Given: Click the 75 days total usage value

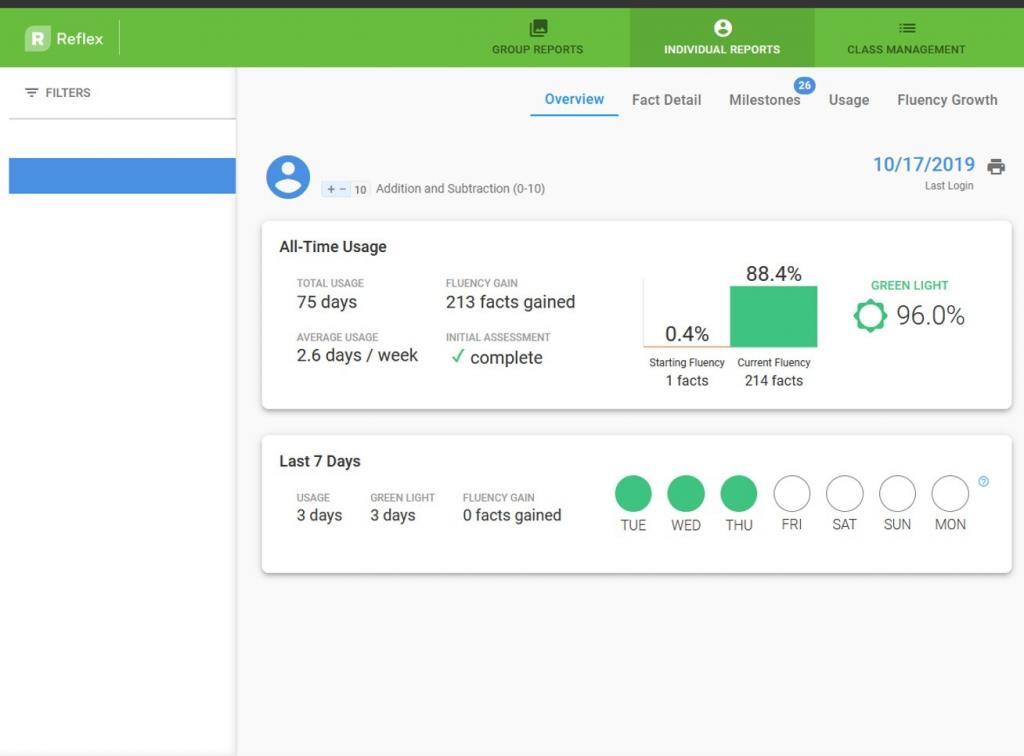Looking at the screenshot, I should [327, 302].
